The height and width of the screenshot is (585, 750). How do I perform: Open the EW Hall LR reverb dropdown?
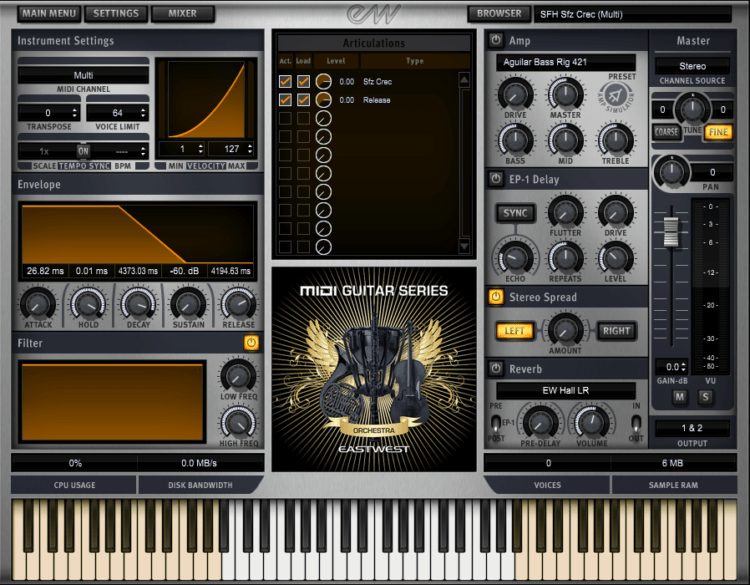[x=565, y=390]
